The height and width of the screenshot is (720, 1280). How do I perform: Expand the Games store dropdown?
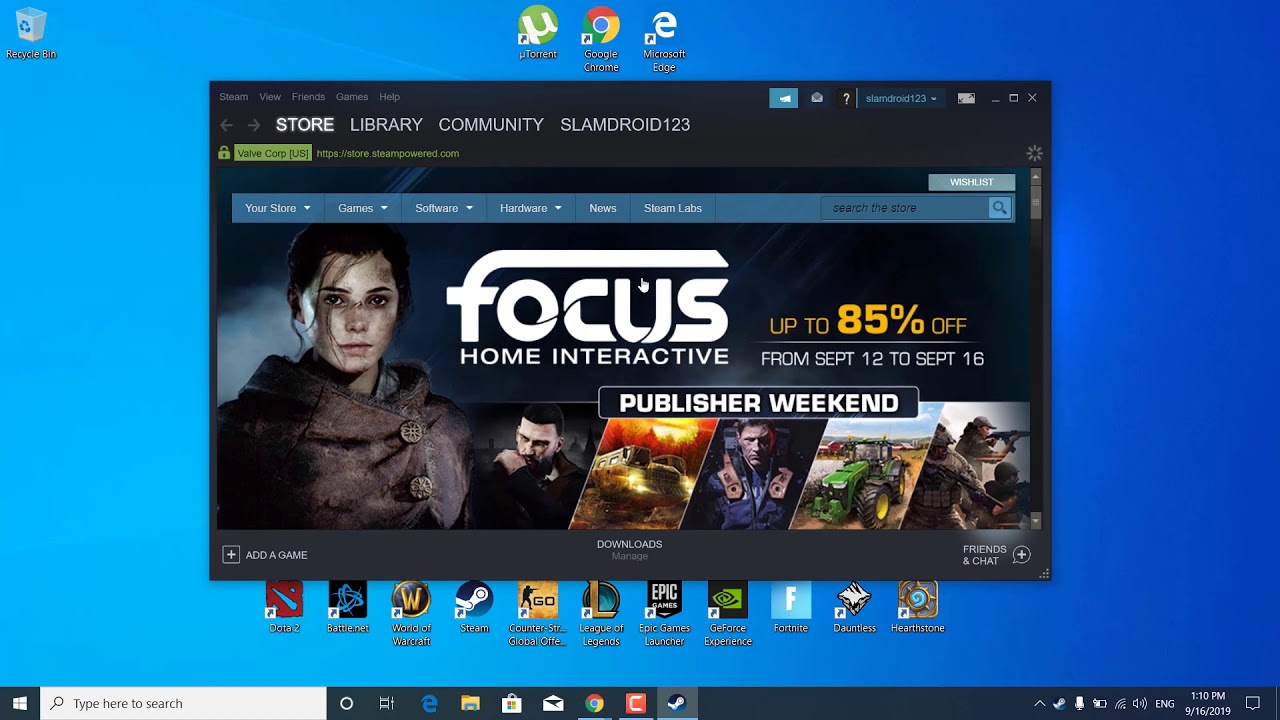click(x=362, y=208)
